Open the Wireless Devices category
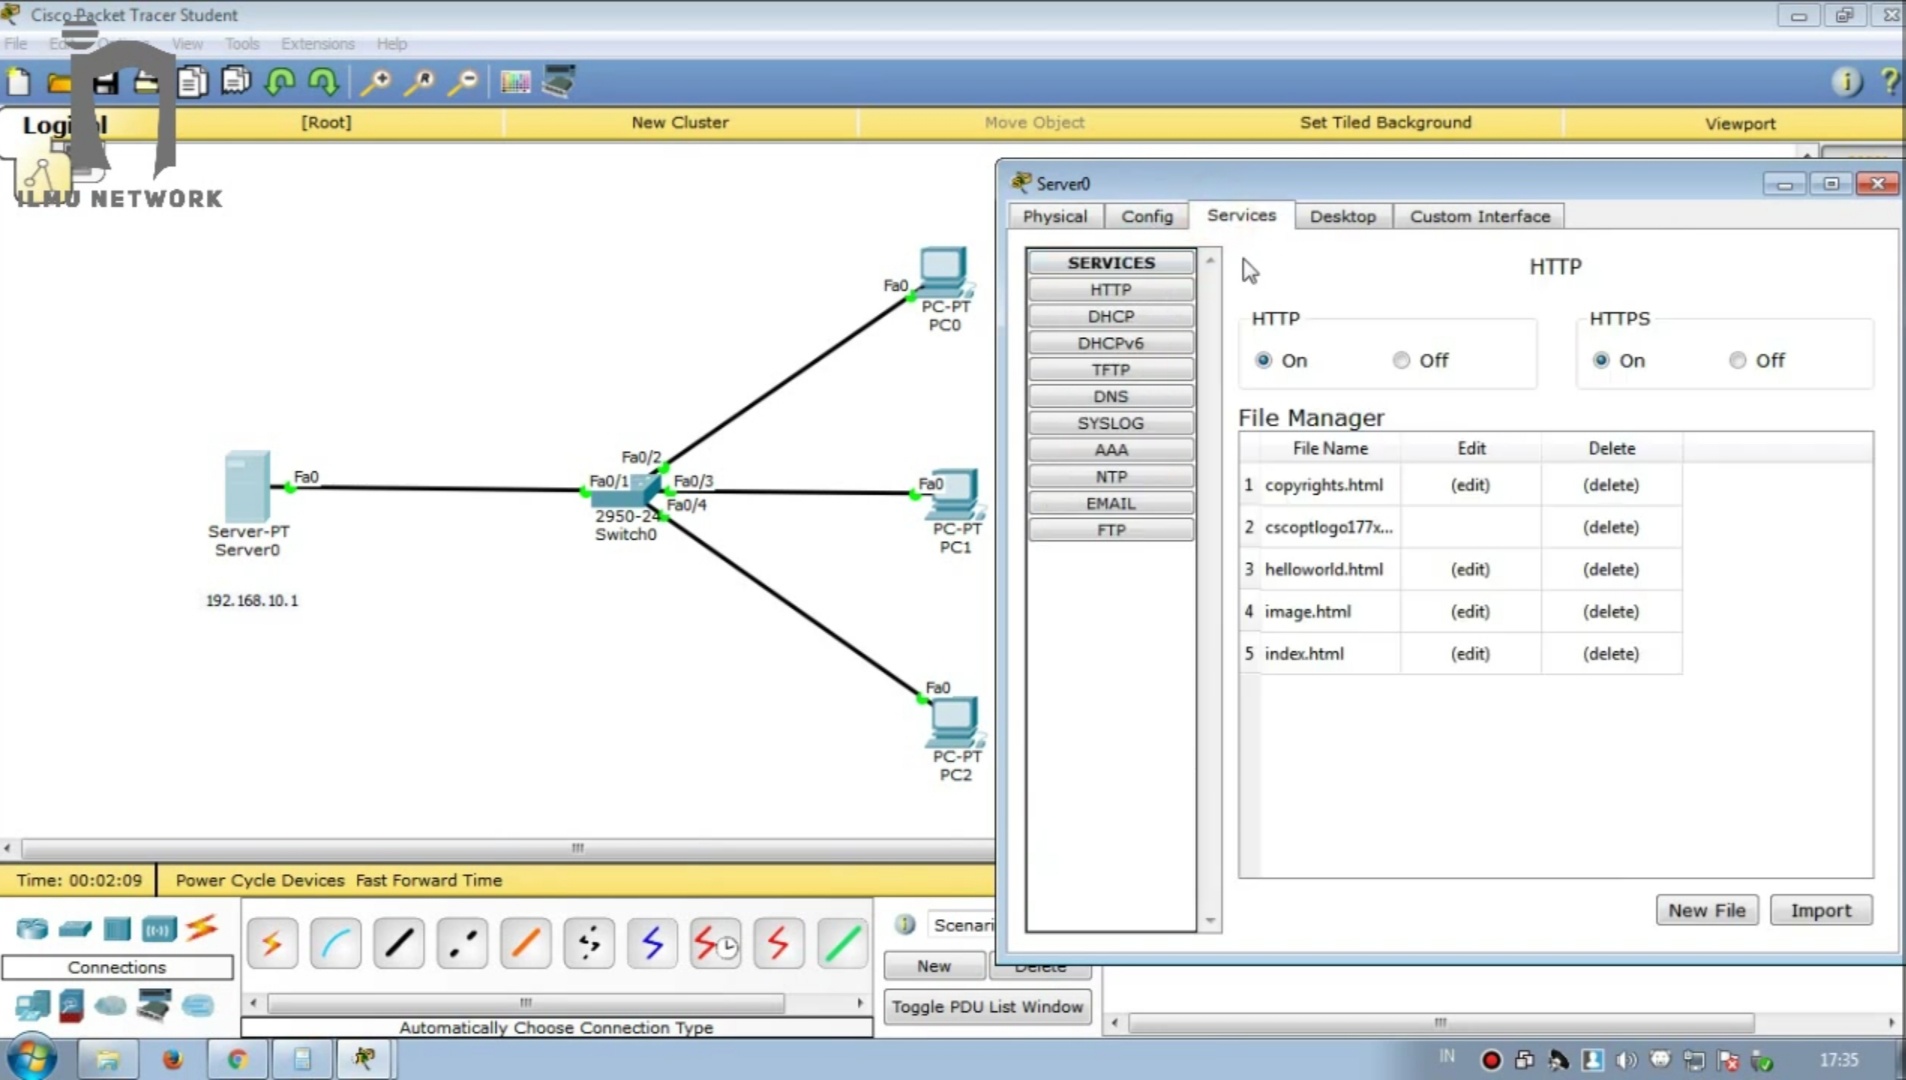 (x=158, y=929)
